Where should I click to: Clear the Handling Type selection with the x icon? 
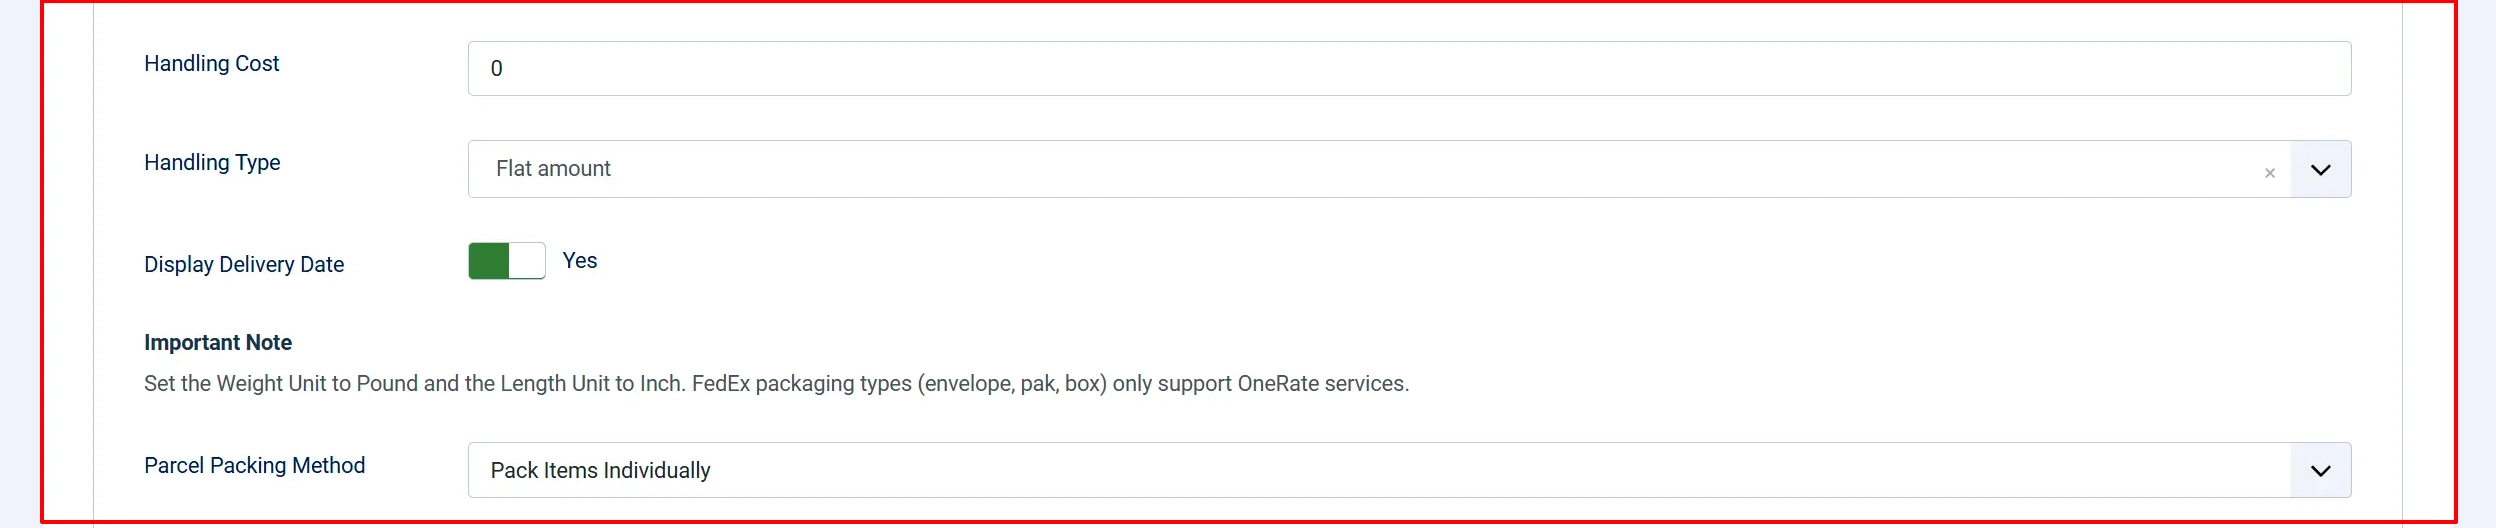coord(2269,173)
